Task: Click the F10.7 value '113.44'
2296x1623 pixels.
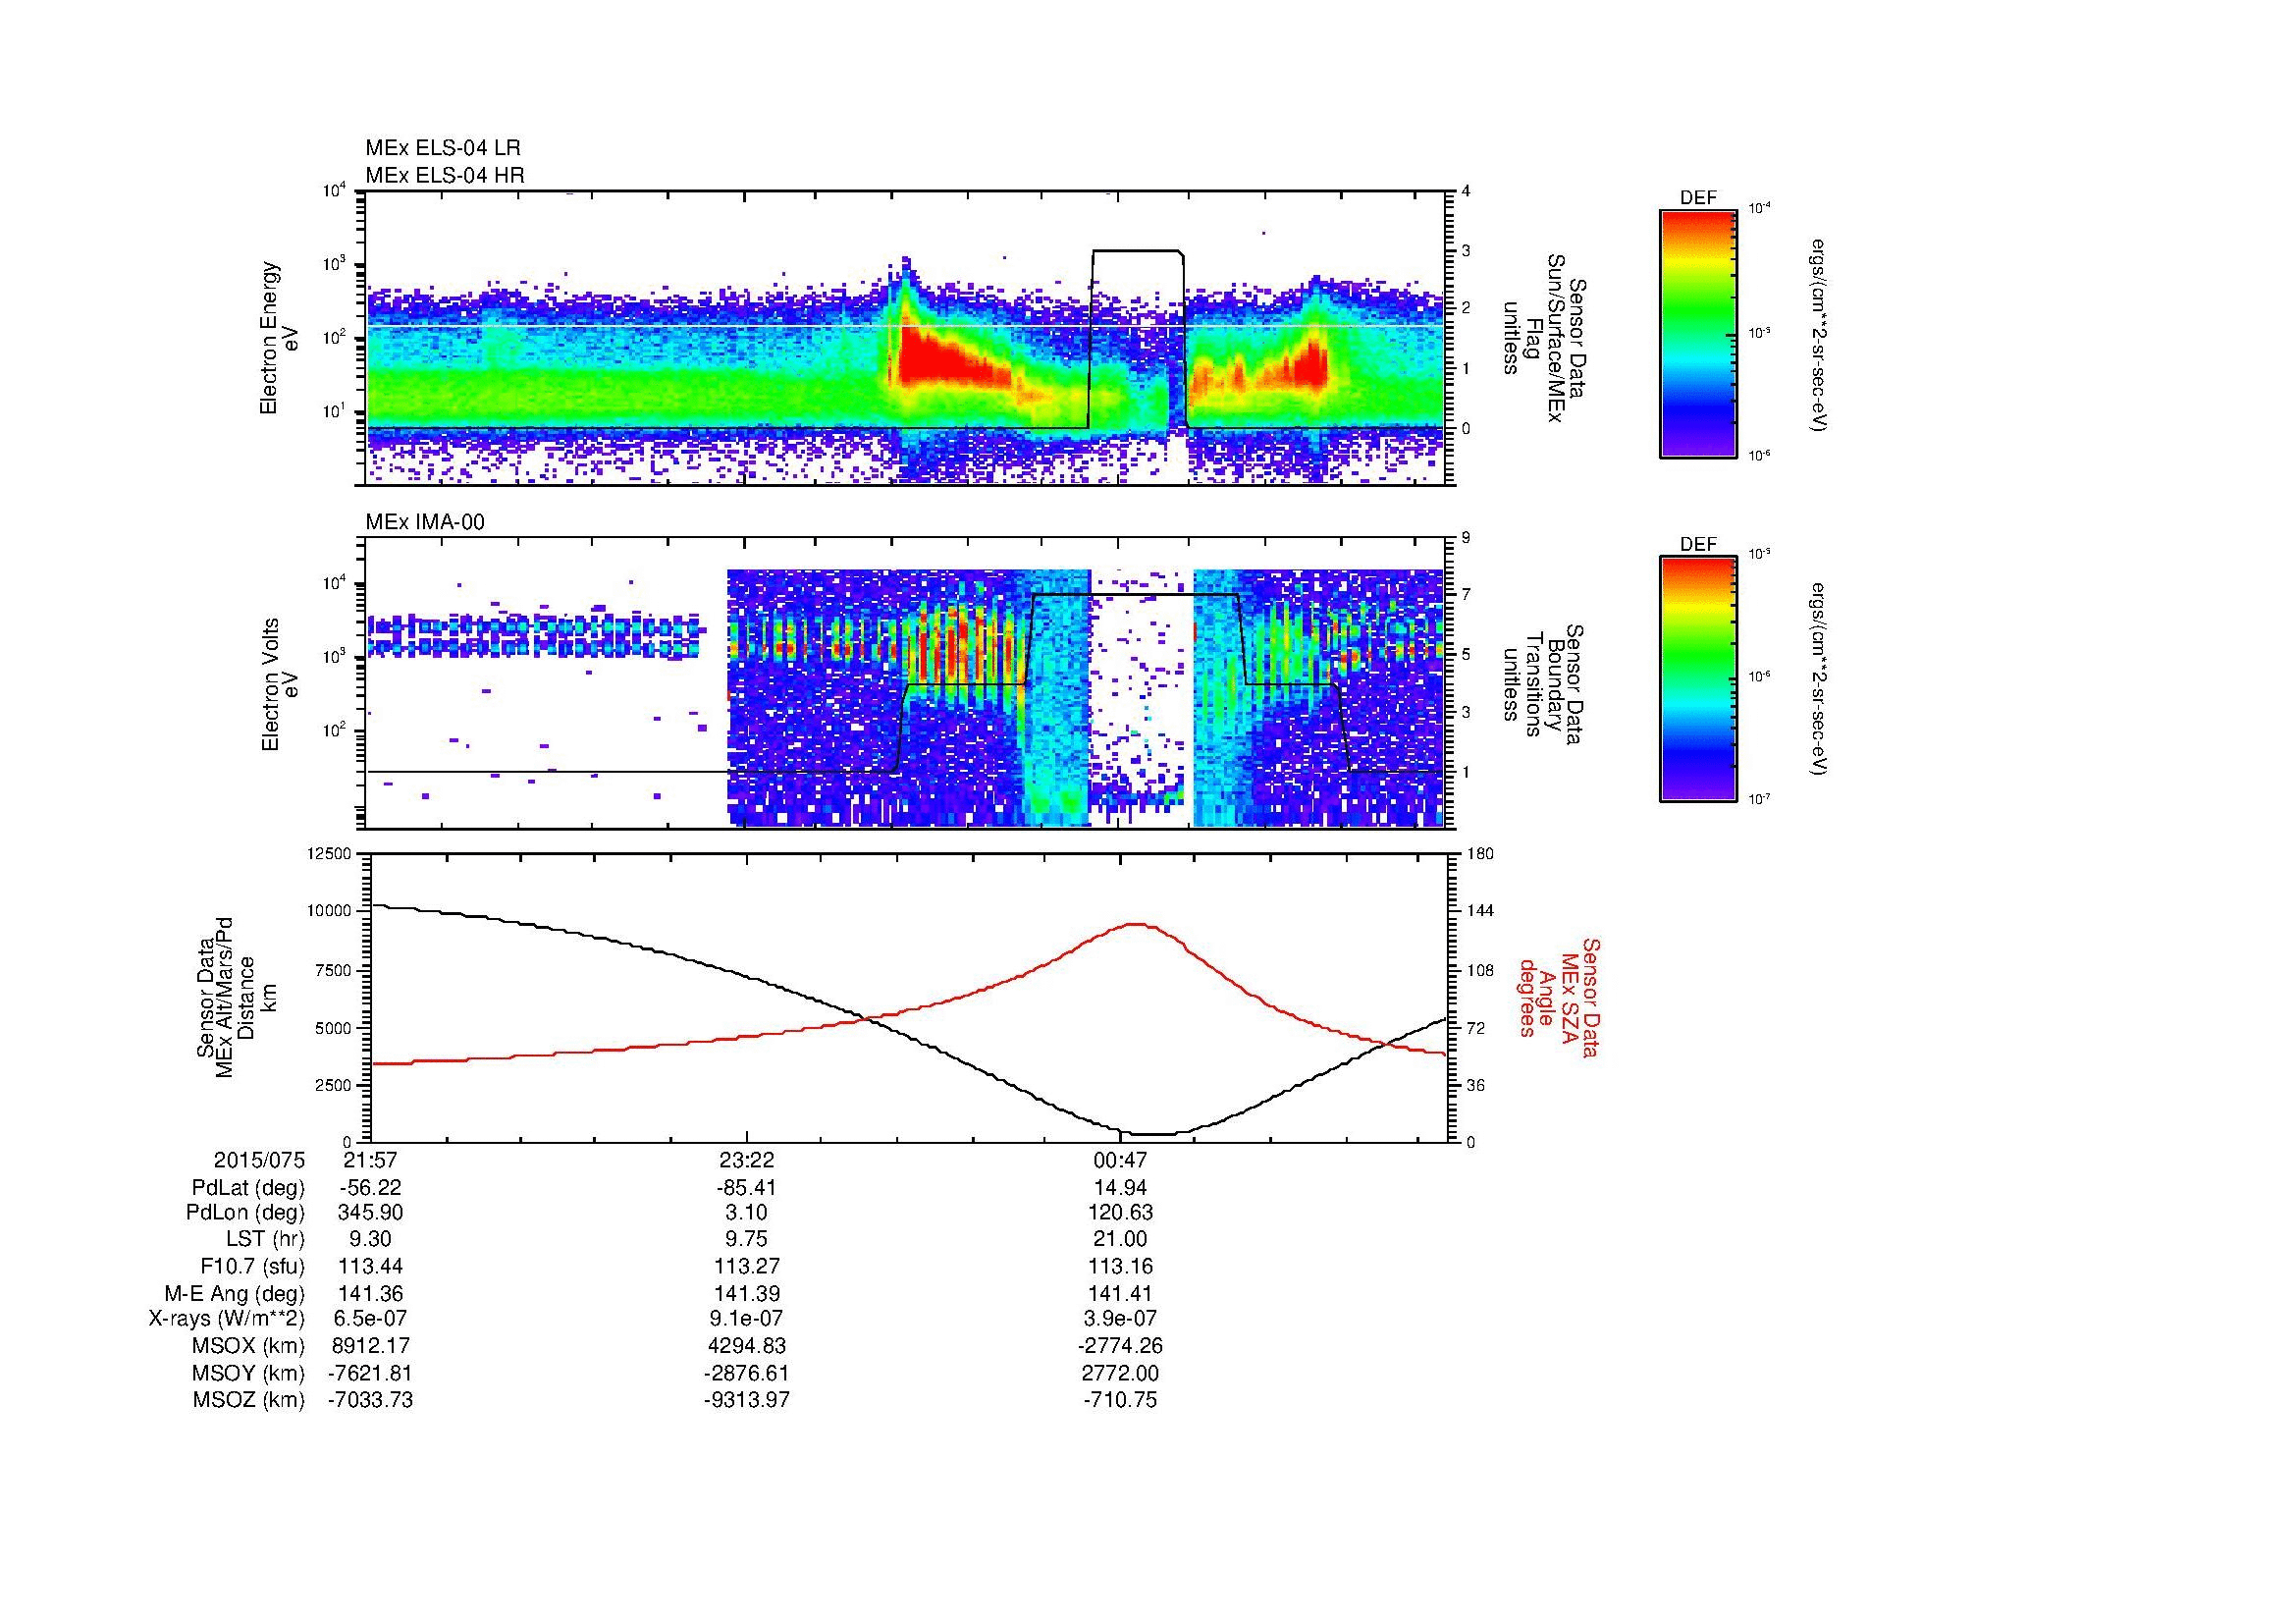Action: click(x=370, y=1266)
